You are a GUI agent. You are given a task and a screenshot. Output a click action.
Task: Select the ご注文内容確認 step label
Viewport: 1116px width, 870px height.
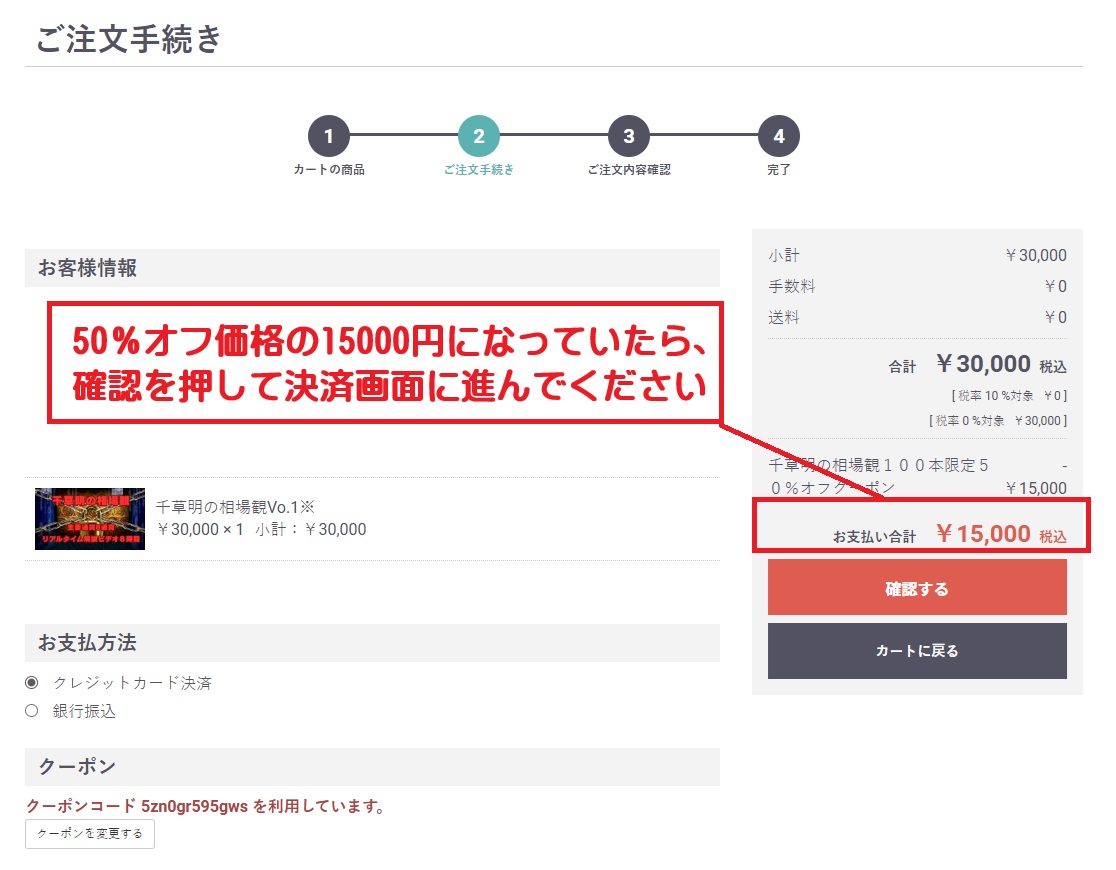629,170
